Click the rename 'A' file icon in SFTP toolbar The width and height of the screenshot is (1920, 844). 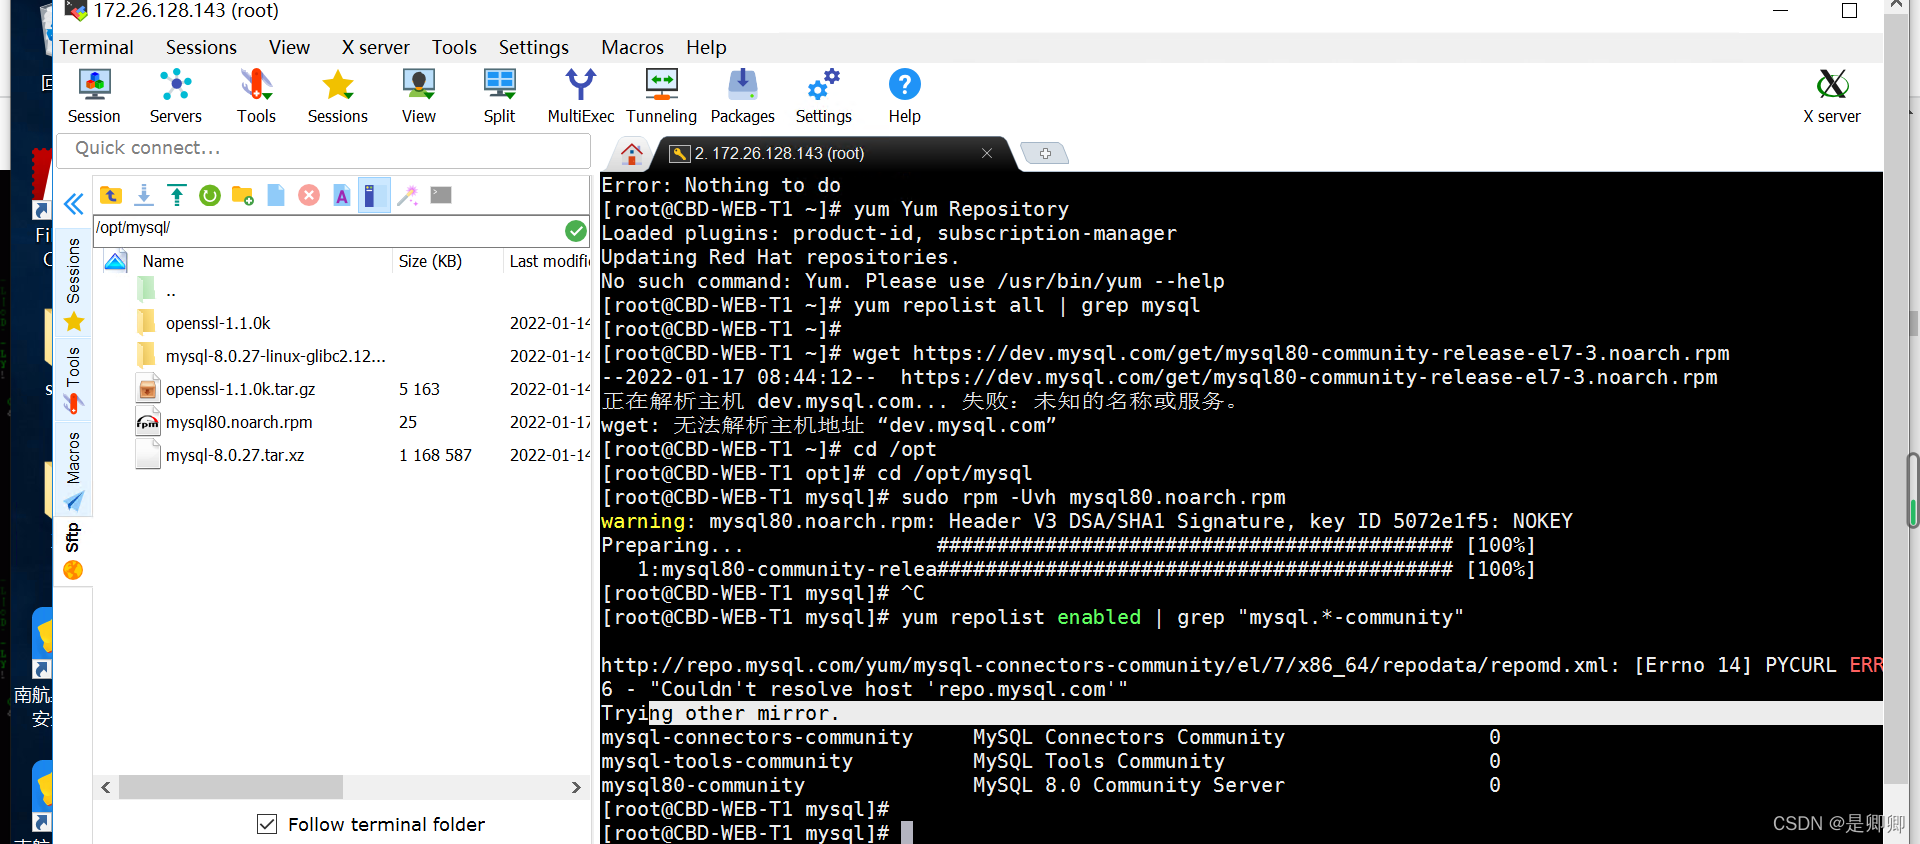342,195
